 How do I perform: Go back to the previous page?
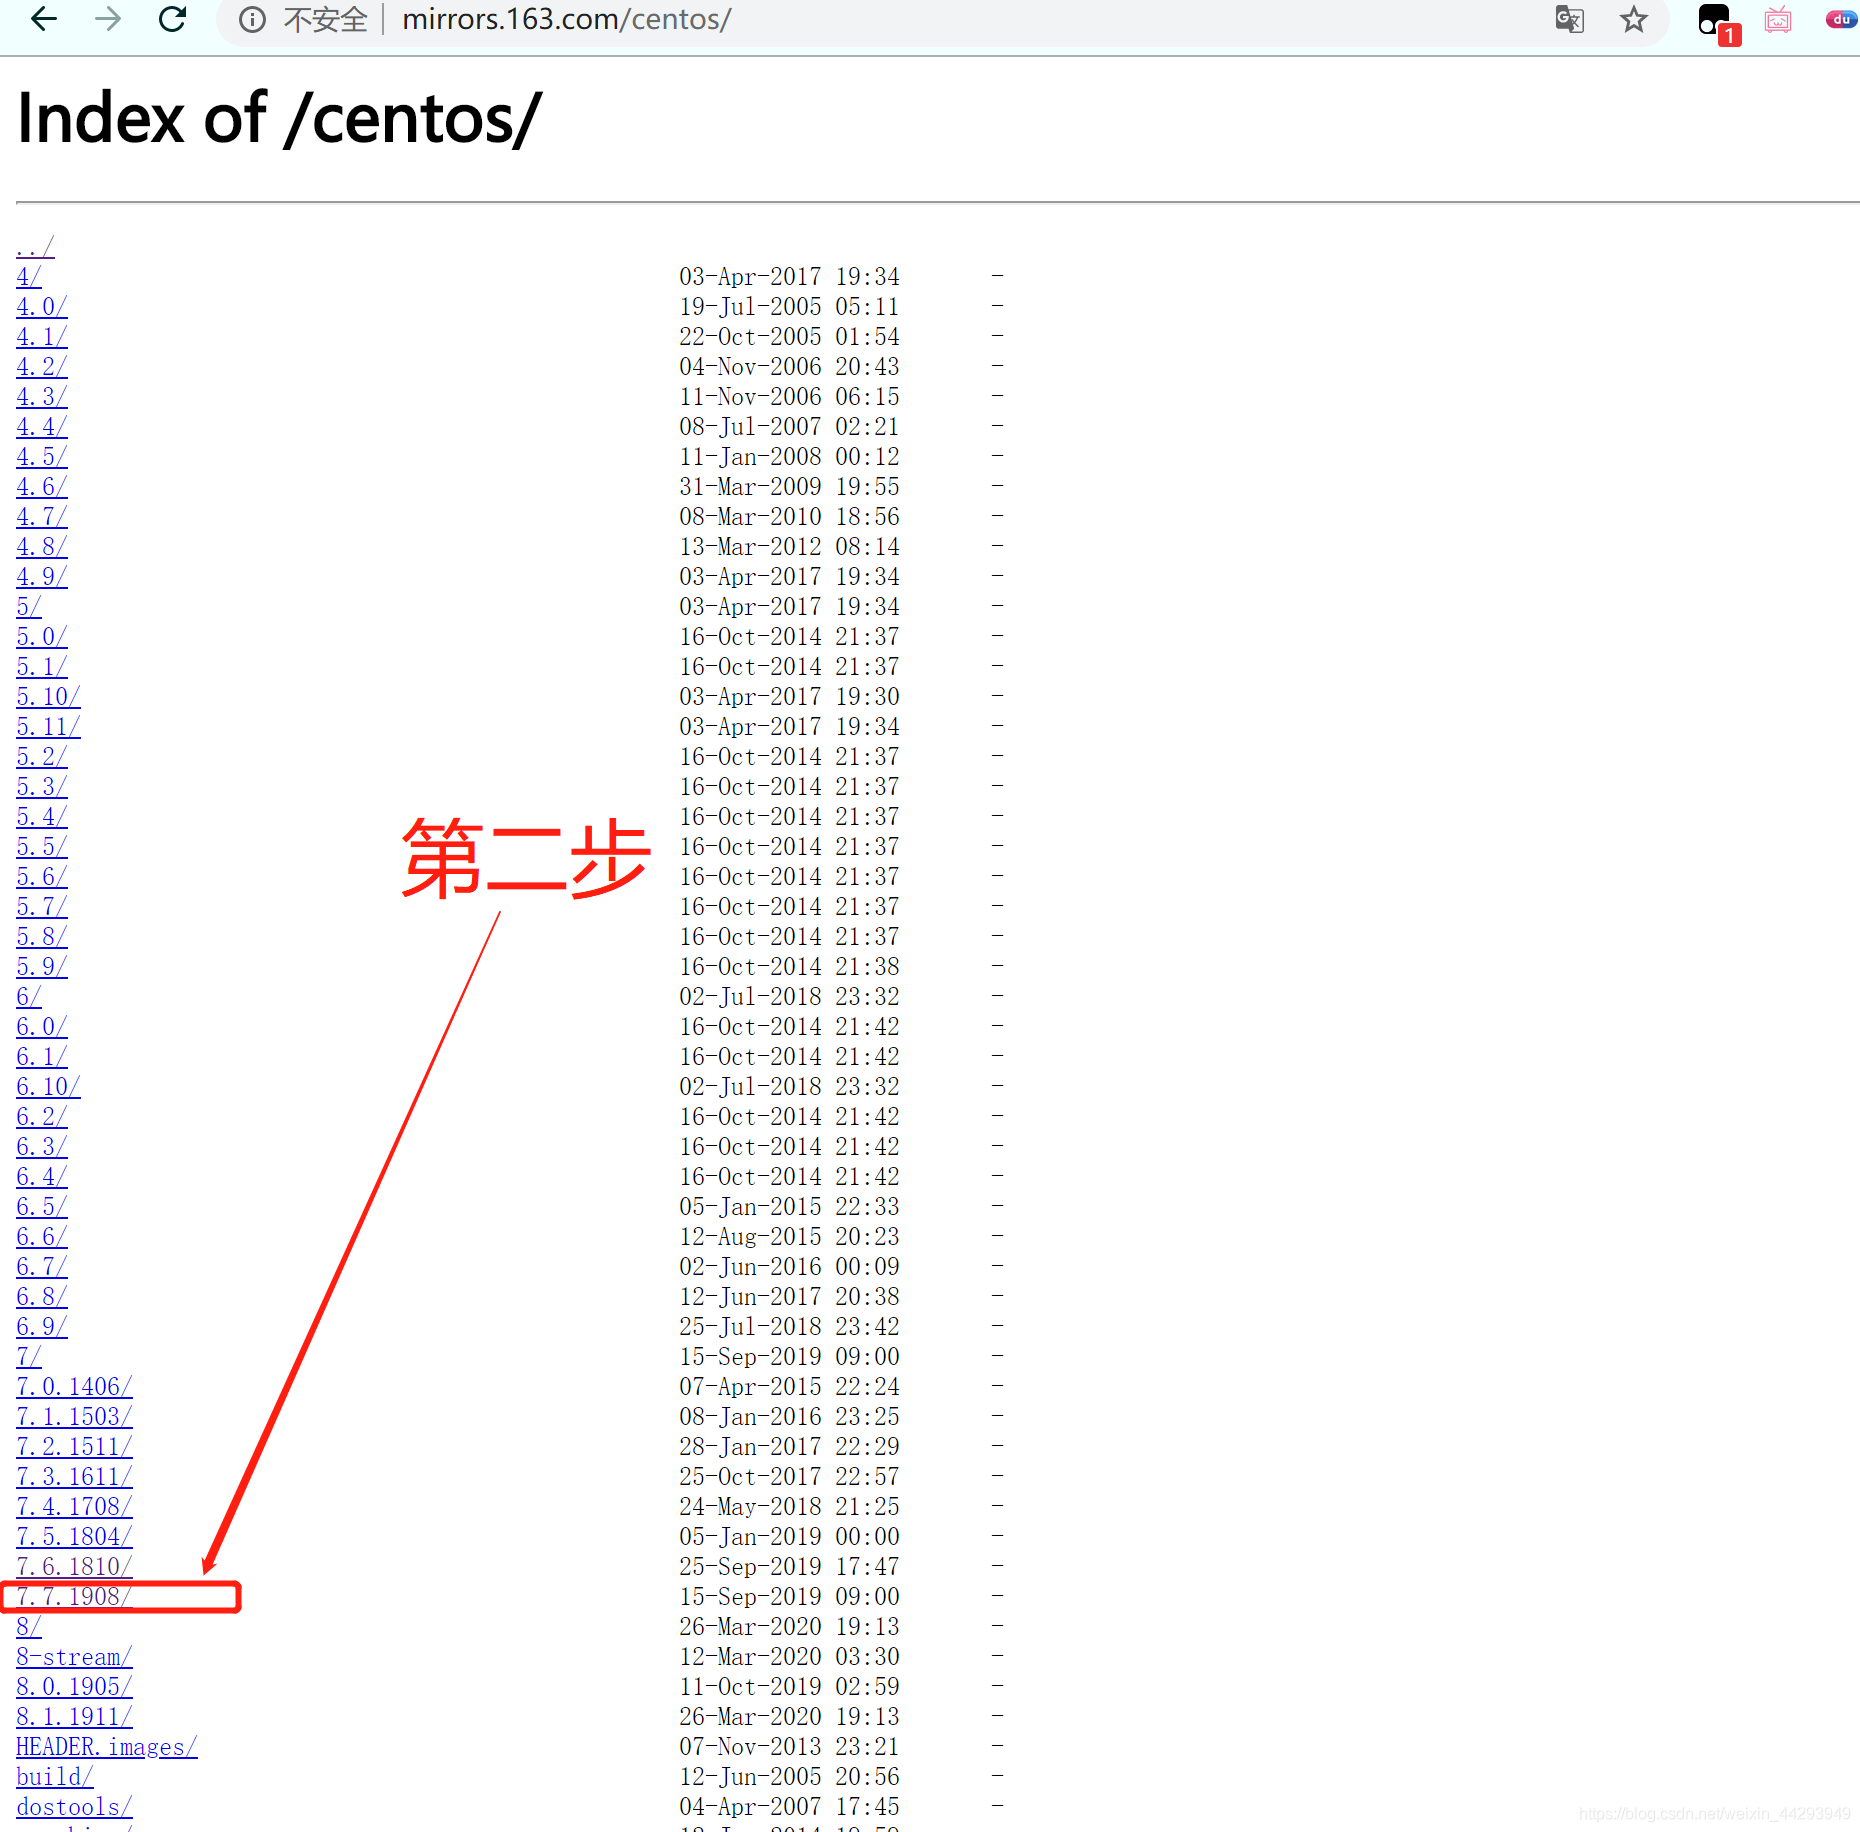(44, 19)
